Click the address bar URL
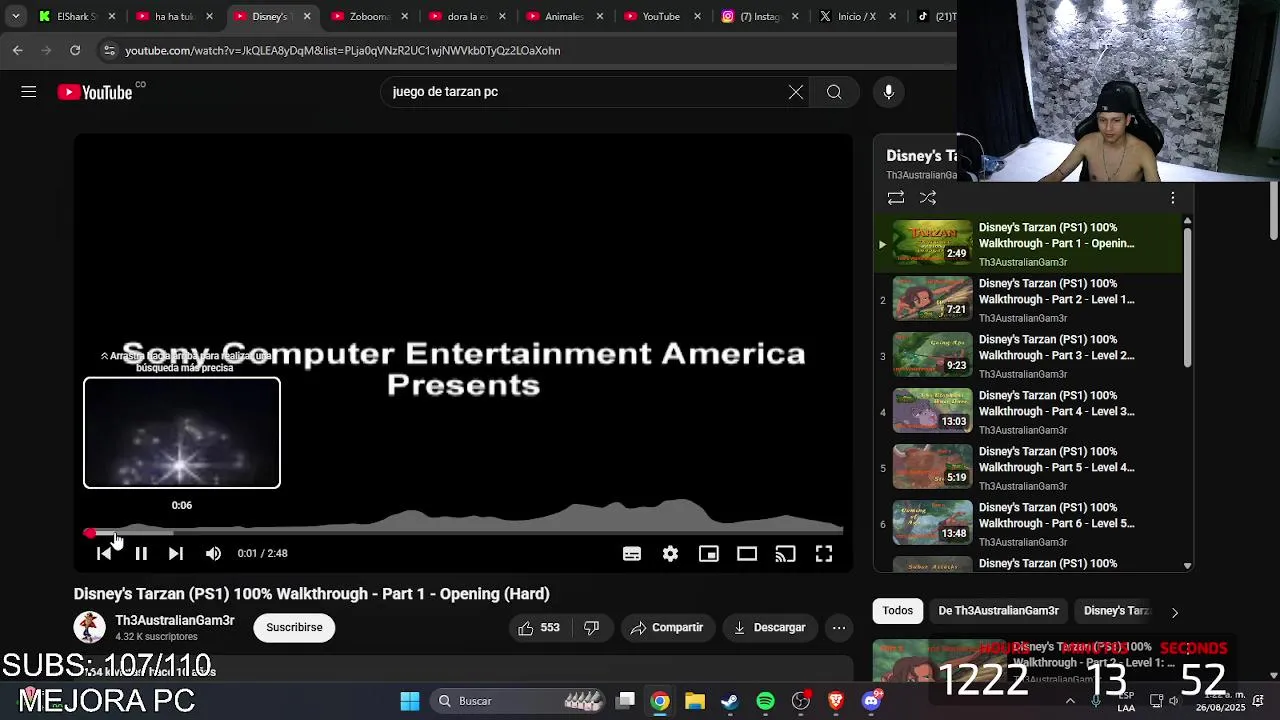 coord(342,50)
